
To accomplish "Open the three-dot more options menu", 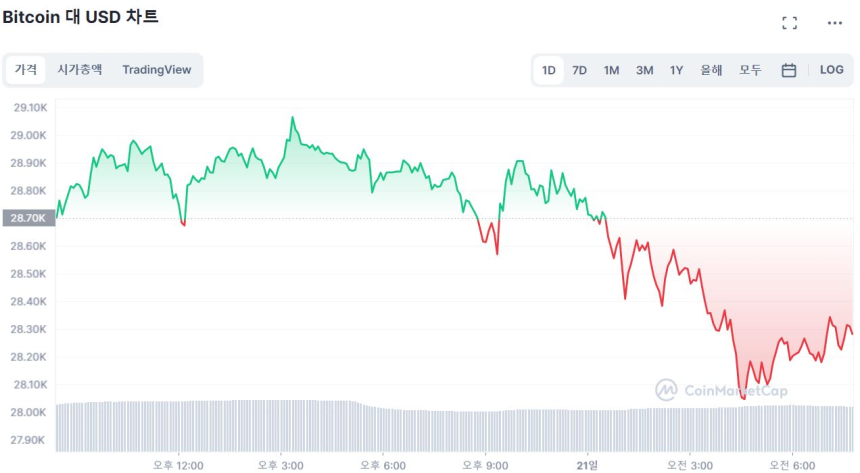I will [x=835, y=23].
